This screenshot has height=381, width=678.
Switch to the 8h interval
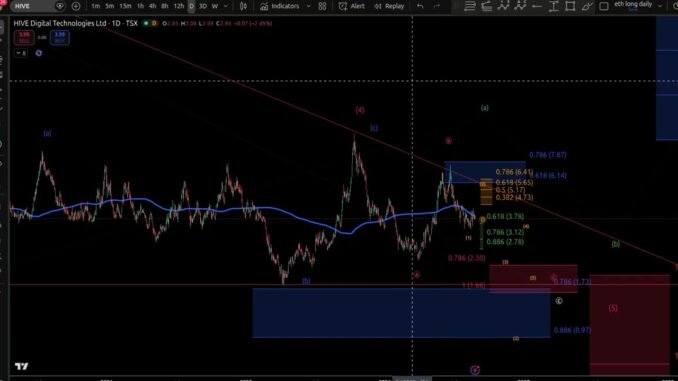(x=165, y=6)
